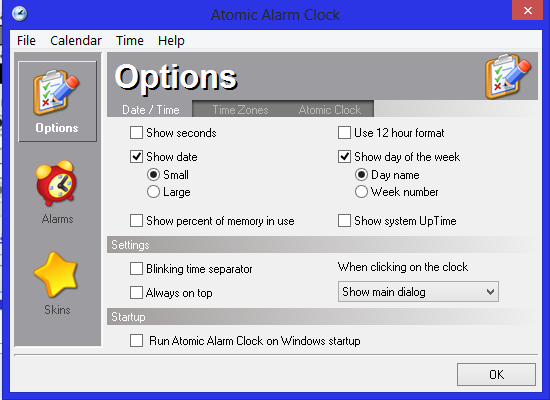
Task: Select the Large date radio button
Action: (x=153, y=192)
